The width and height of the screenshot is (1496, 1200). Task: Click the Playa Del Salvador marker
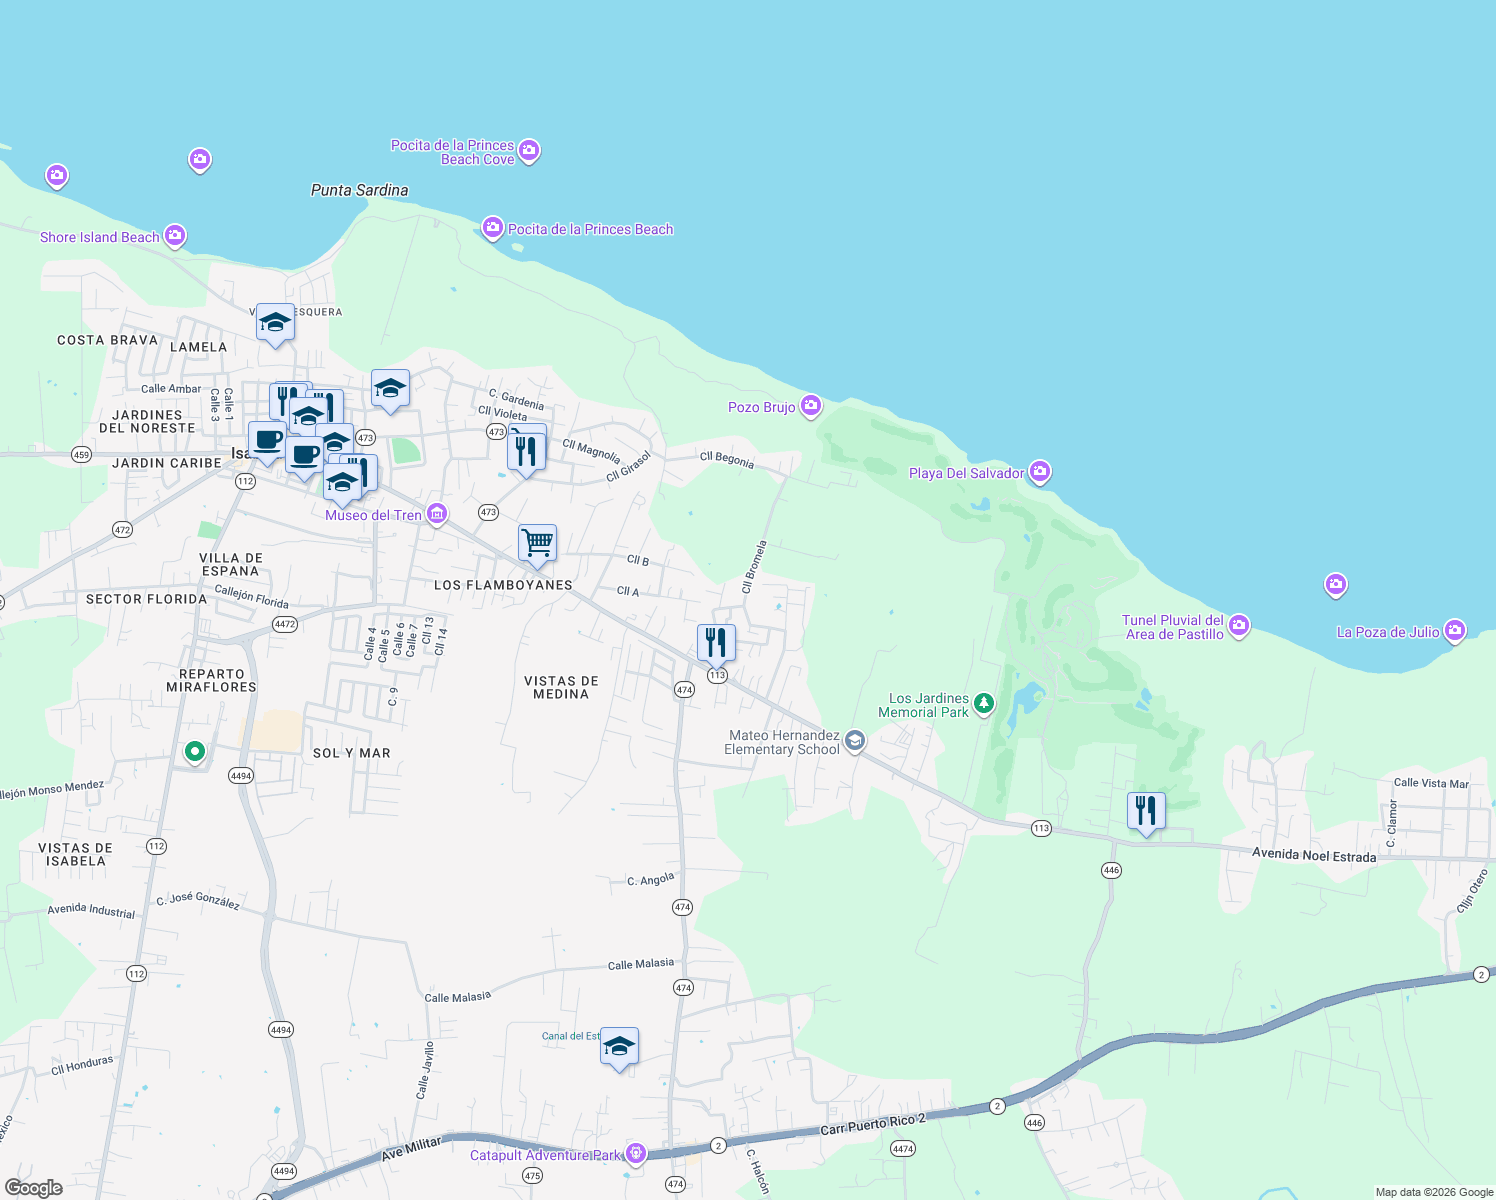(x=1039, y=473)
